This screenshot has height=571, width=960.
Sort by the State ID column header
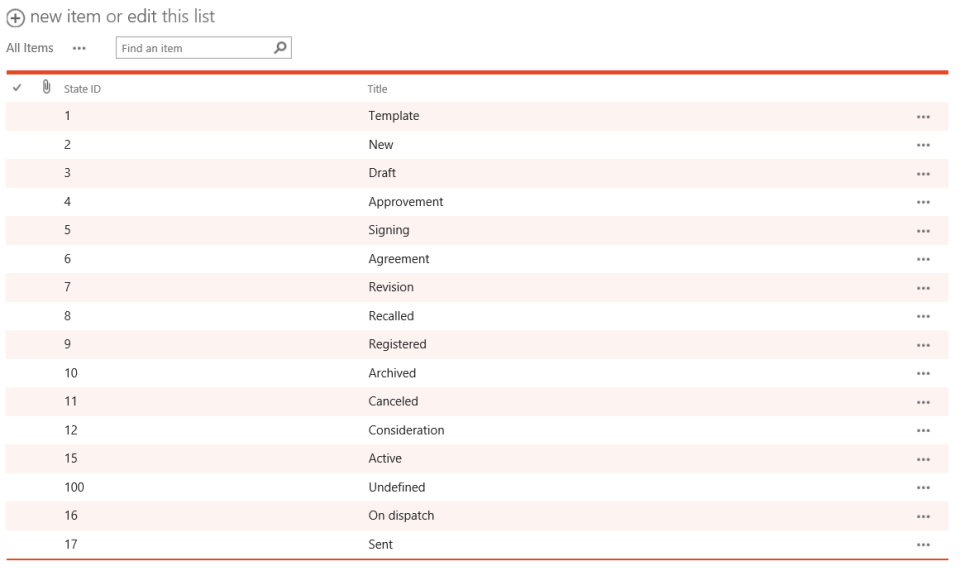(82, 89)
